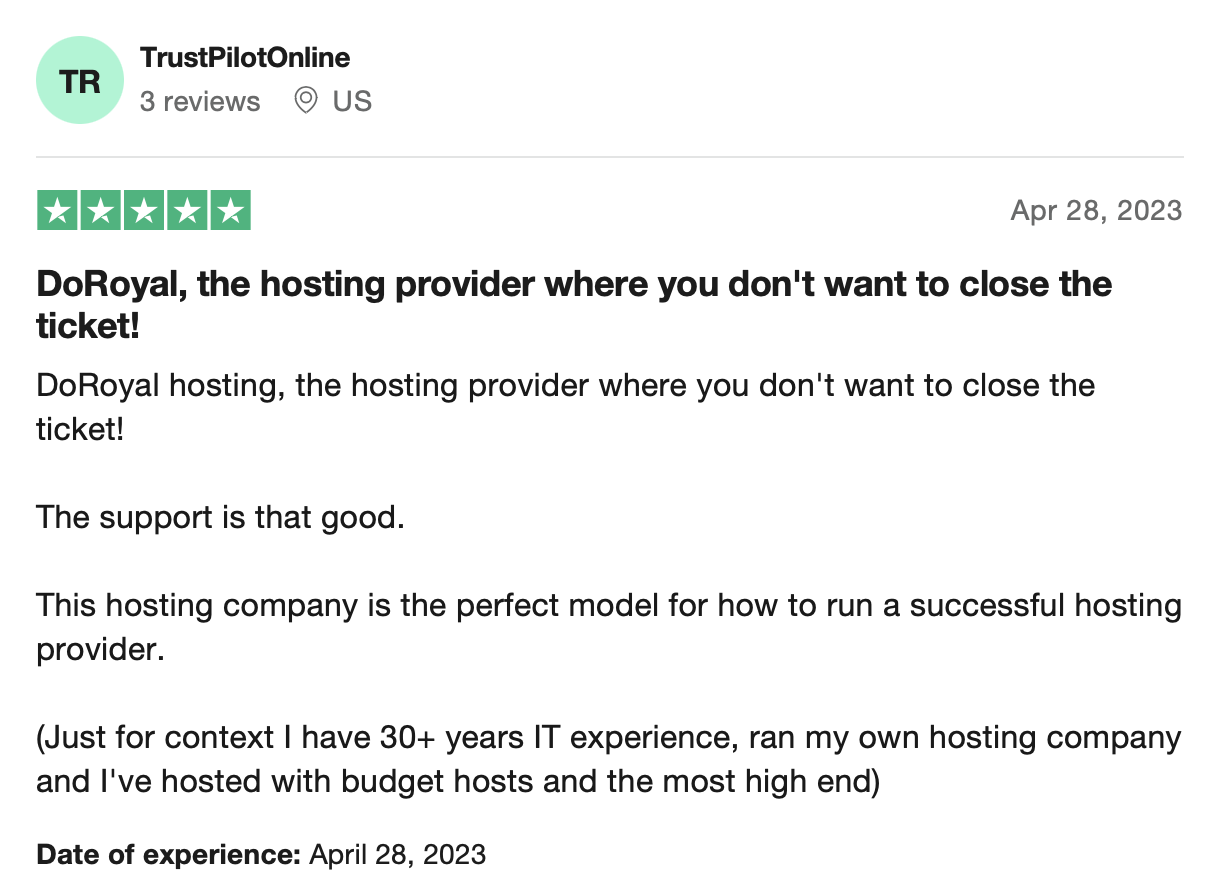Select the fifth green rating star

click(x=230, y=211)
